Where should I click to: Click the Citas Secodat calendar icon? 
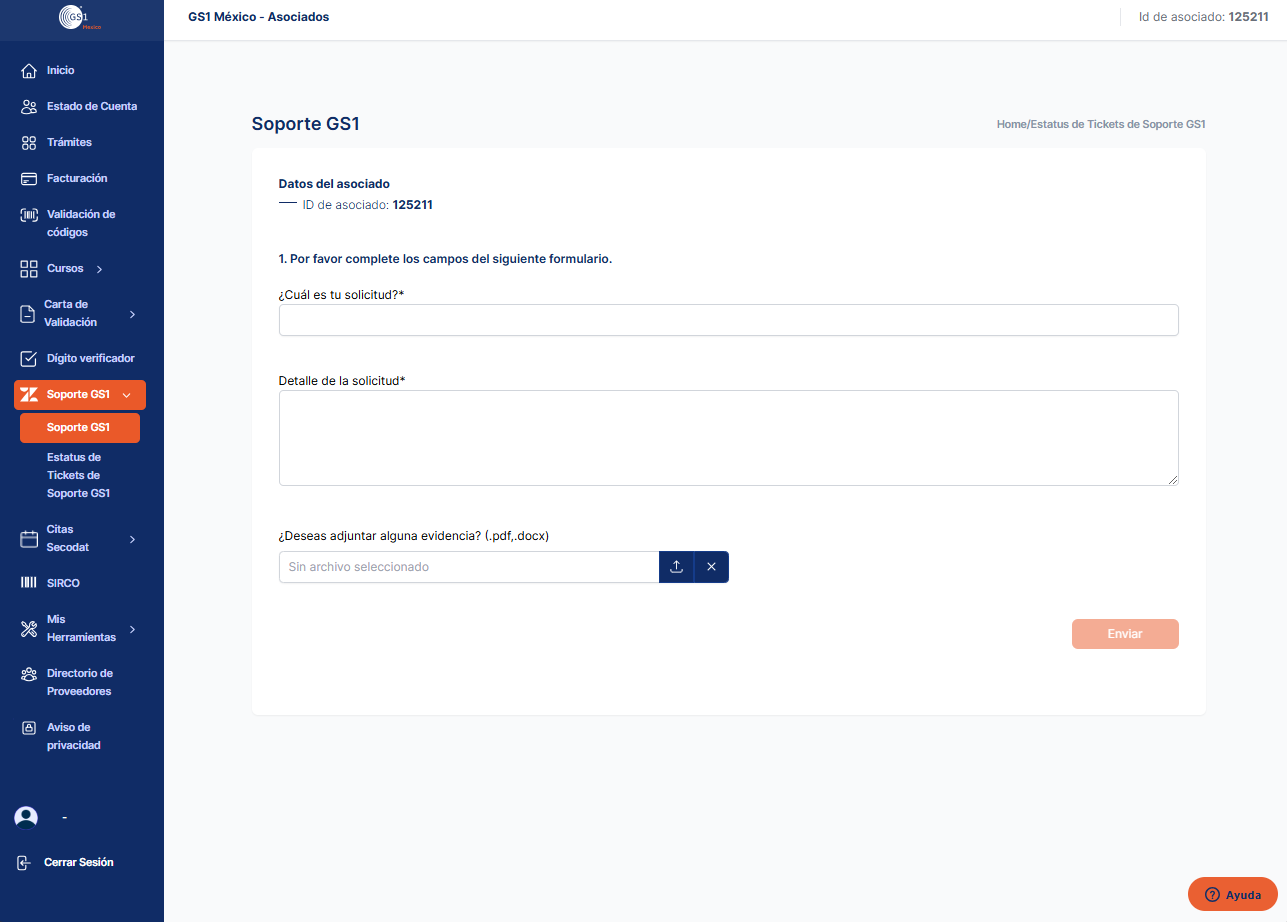click(29, 539)
